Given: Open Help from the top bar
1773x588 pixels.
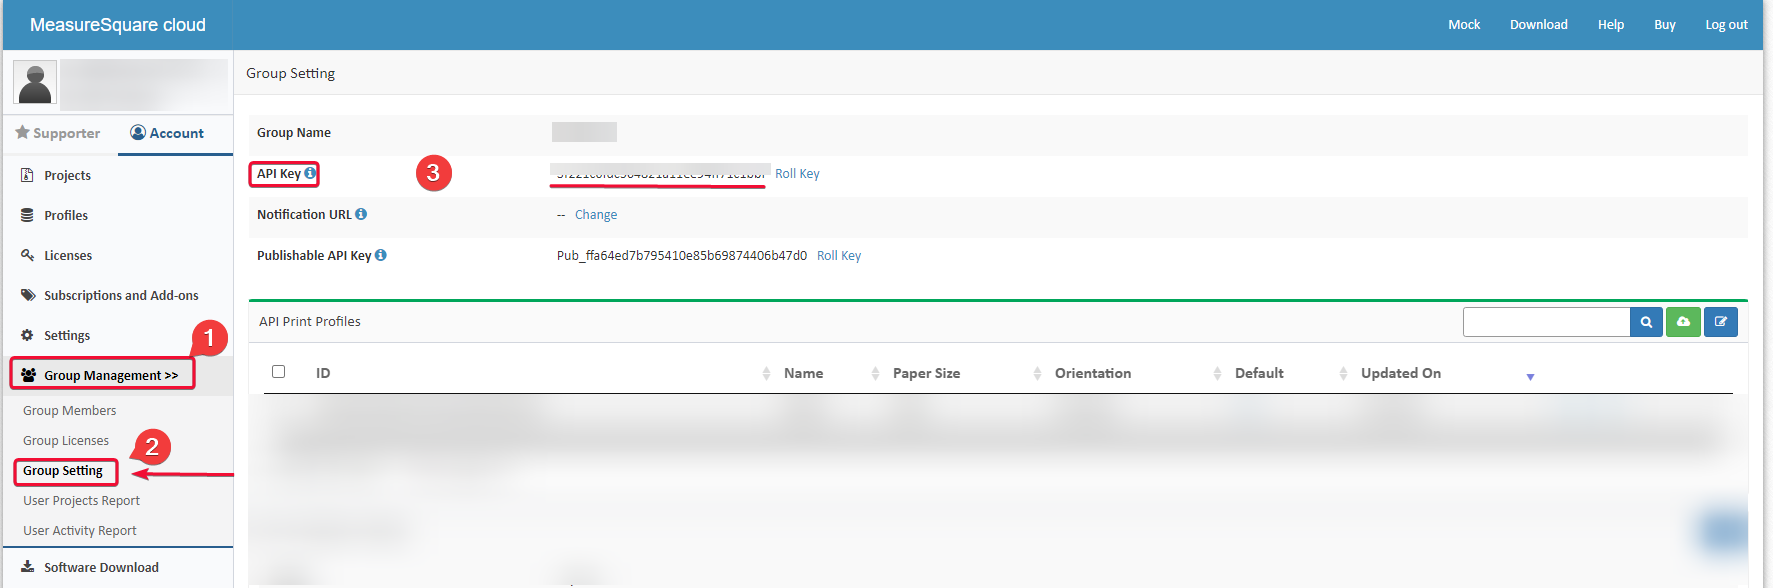Looking at the screenshot, I should [x=1611, y=25].
